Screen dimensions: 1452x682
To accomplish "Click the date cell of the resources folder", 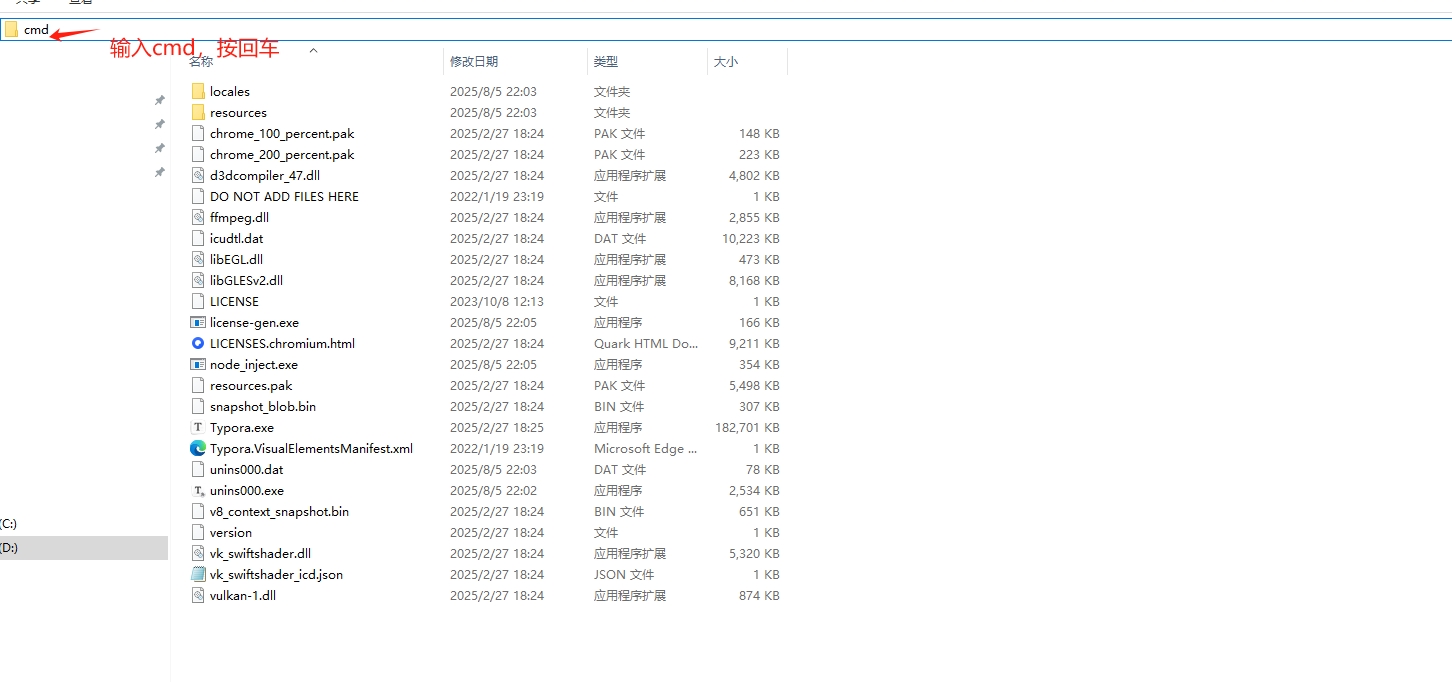I will click(x=493, y=113).
